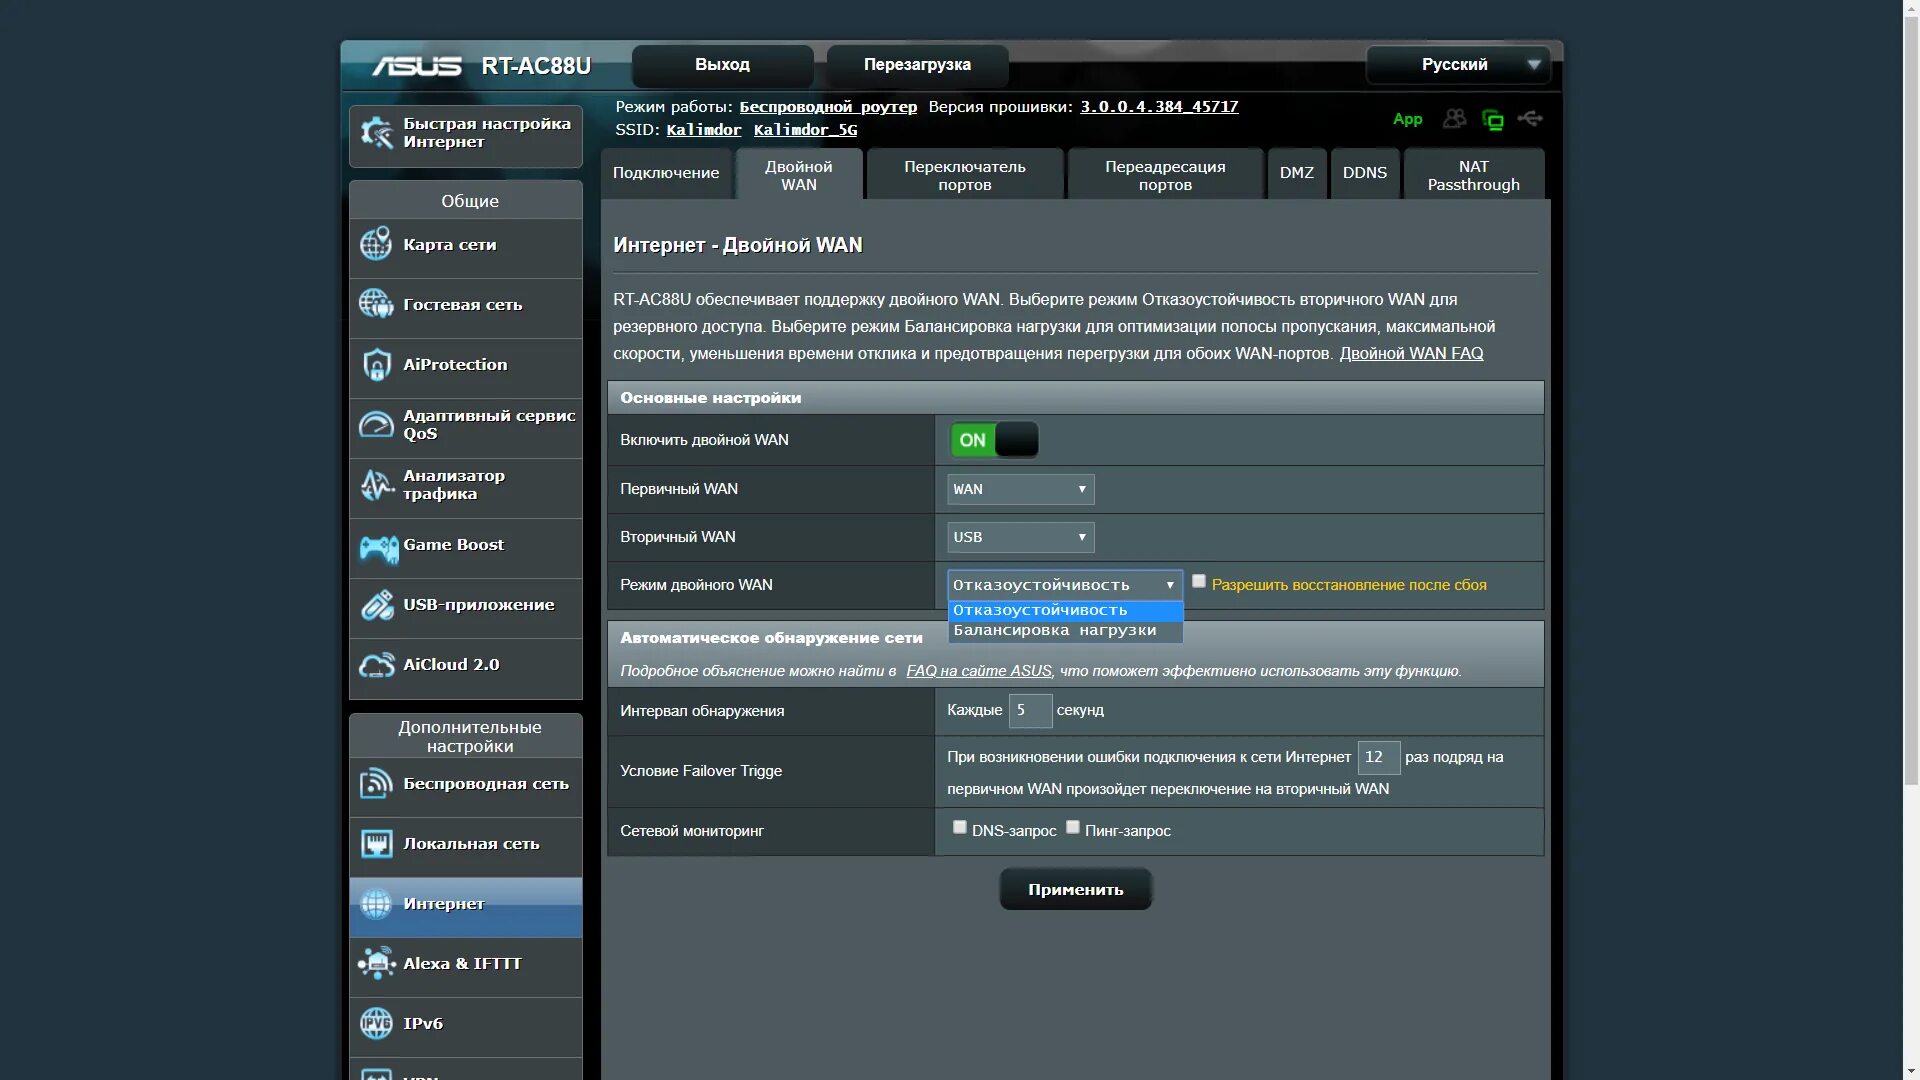The height and width of the screenshot is (1080, 1920).
Task: Open Адаптивный сервис QoS gauge icon
Action: [376, 425]
